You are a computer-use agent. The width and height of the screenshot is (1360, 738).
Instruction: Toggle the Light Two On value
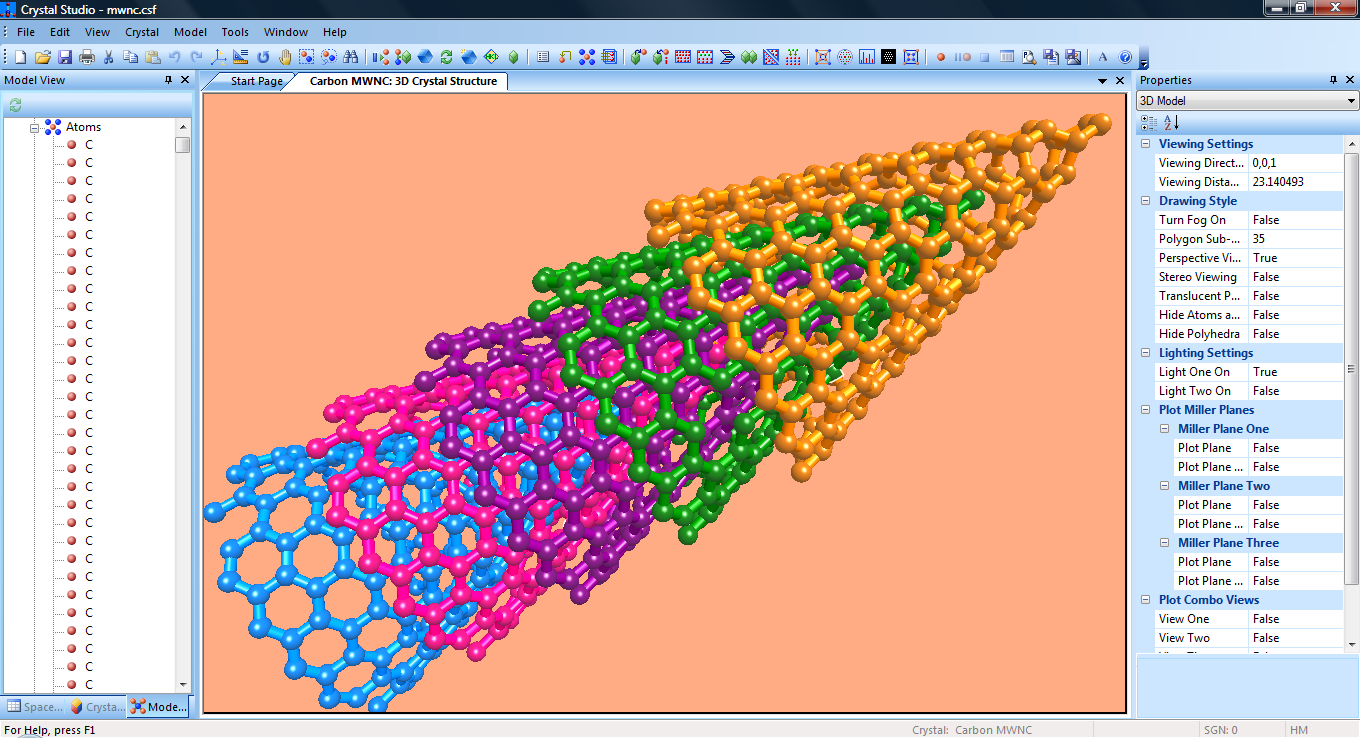(x=1295, y=391)
